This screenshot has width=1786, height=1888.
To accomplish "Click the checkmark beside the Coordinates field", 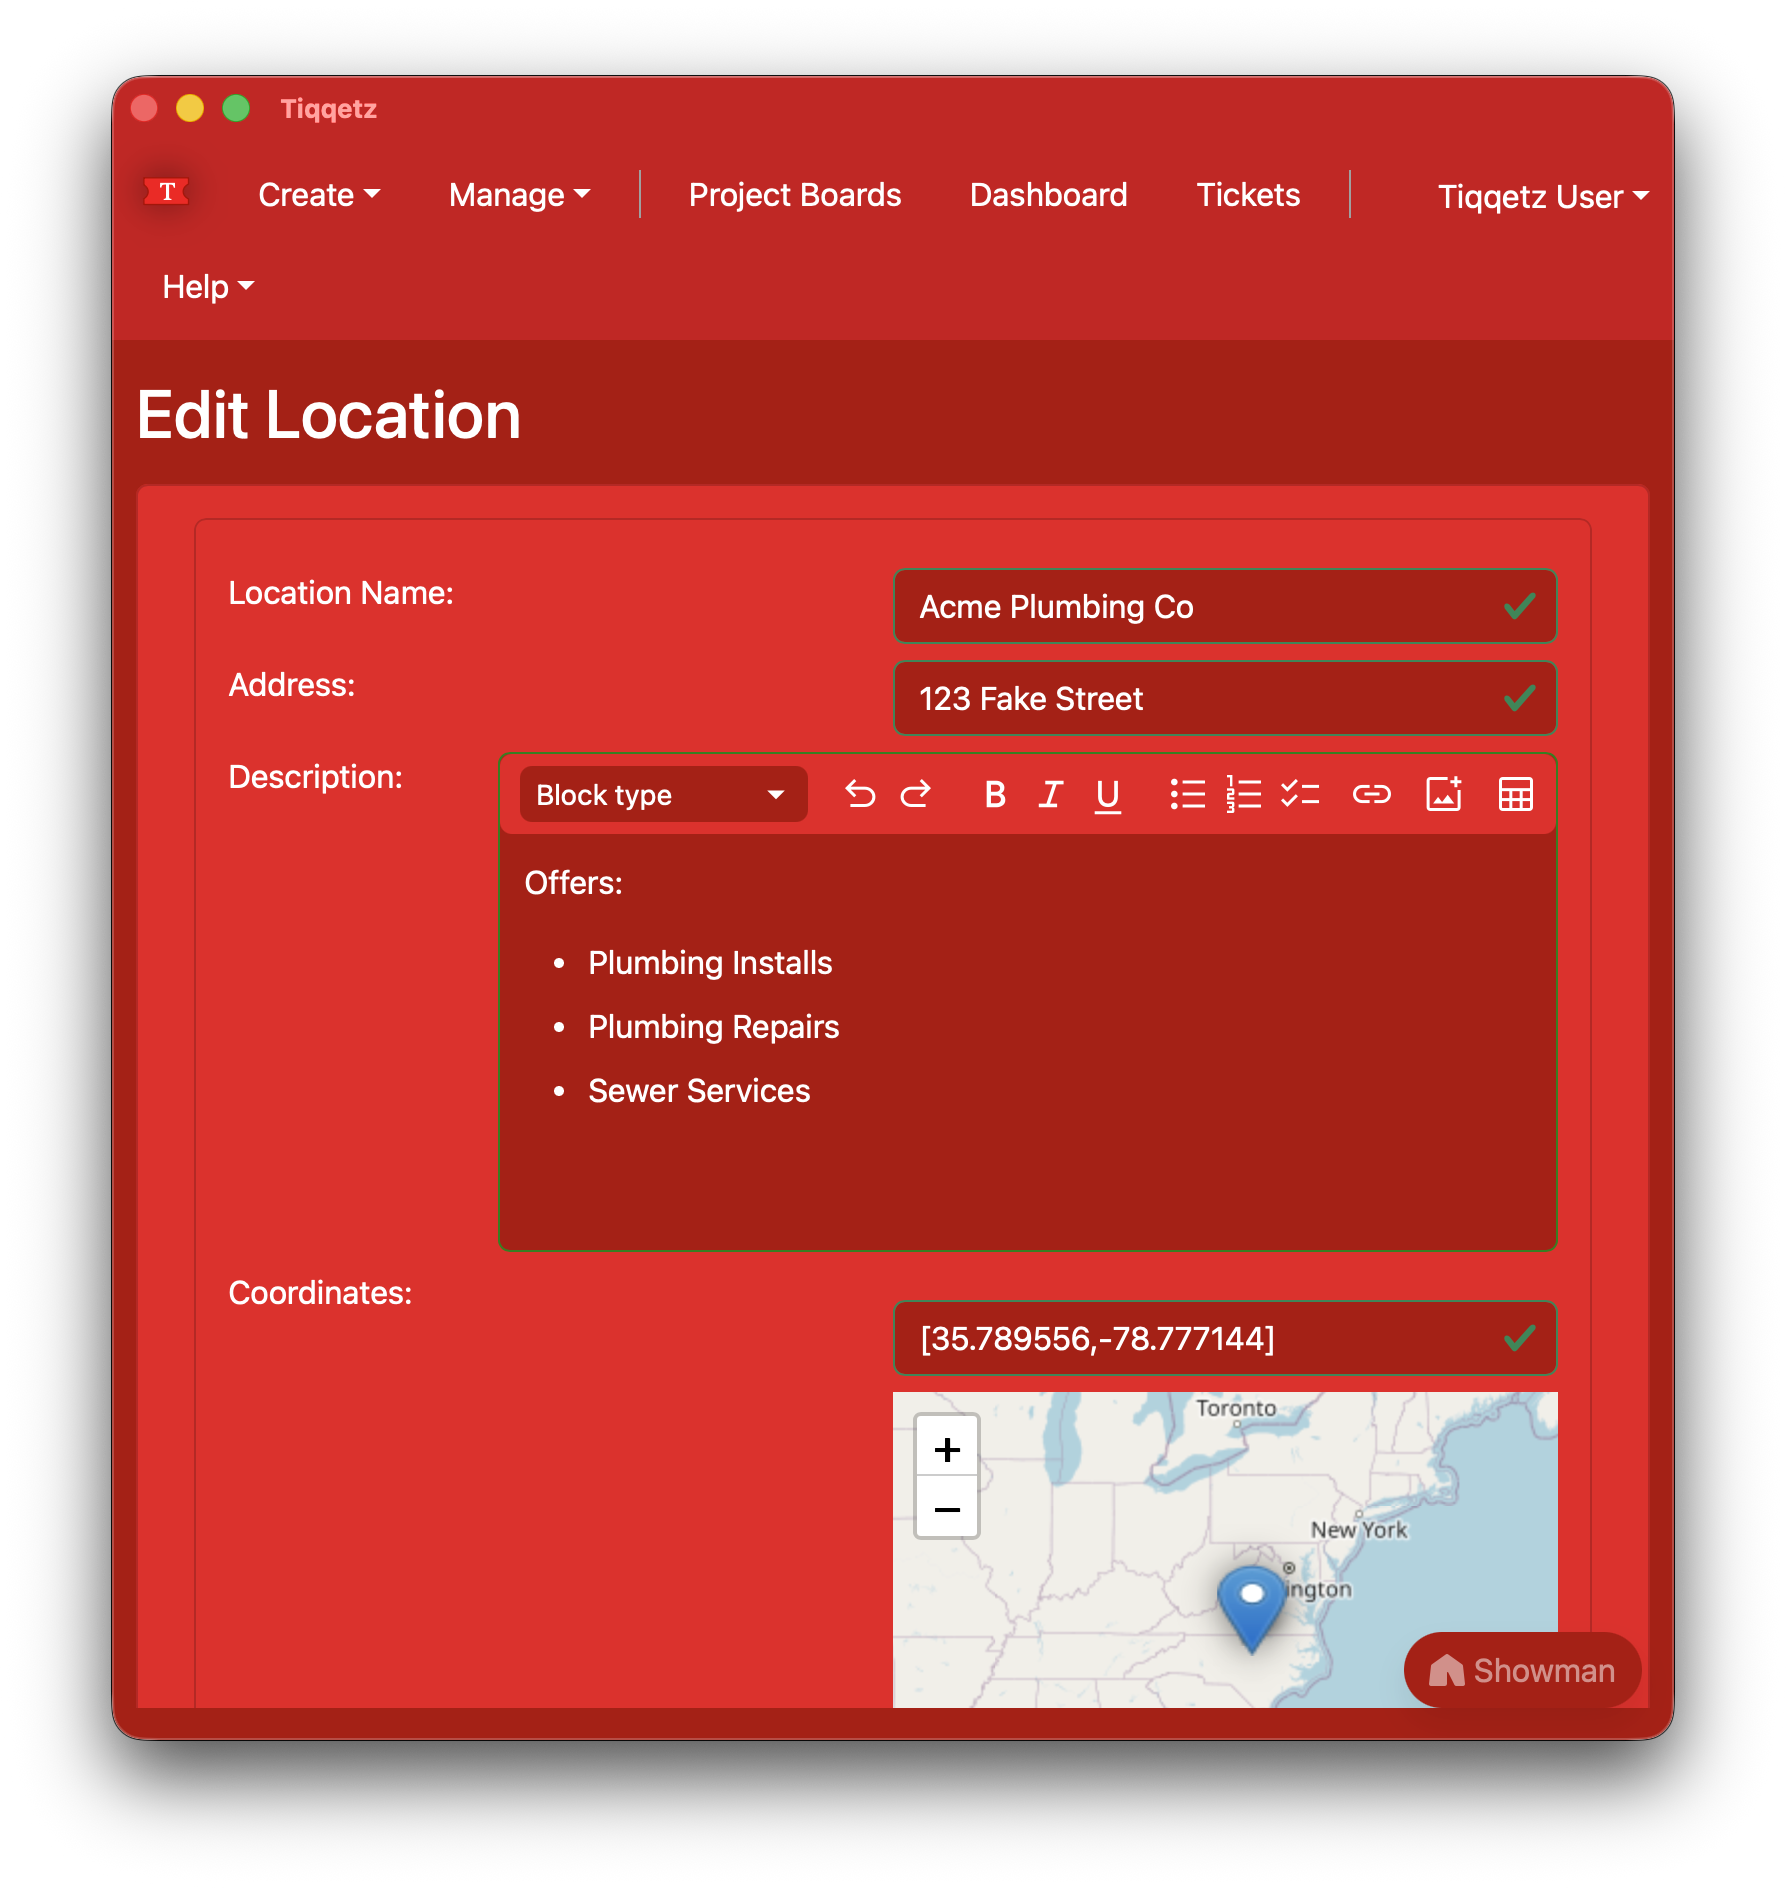I will [x=1518, y=1338].
